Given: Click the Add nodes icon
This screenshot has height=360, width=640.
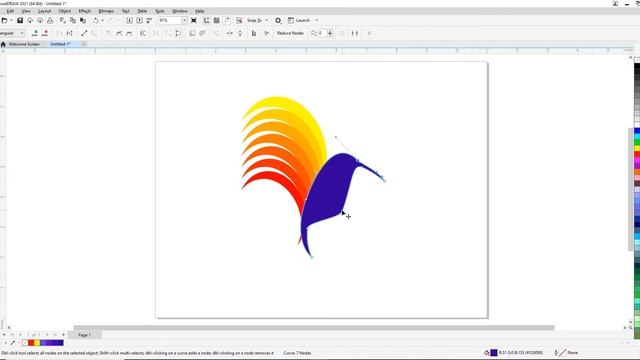Looking at the screenshot, I should 35,33.
